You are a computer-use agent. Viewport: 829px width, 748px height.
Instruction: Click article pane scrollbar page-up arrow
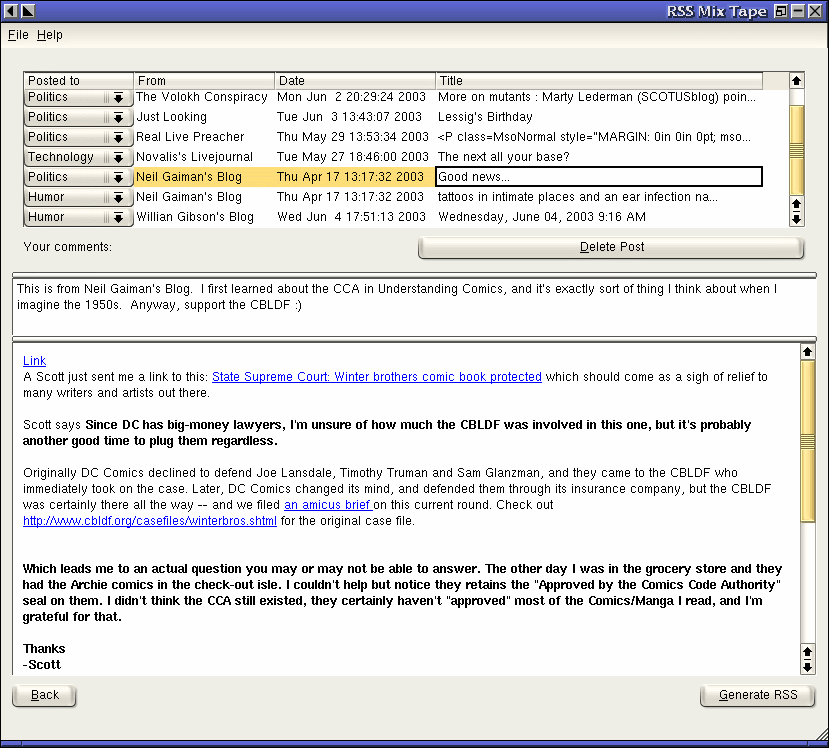point(807,652)
